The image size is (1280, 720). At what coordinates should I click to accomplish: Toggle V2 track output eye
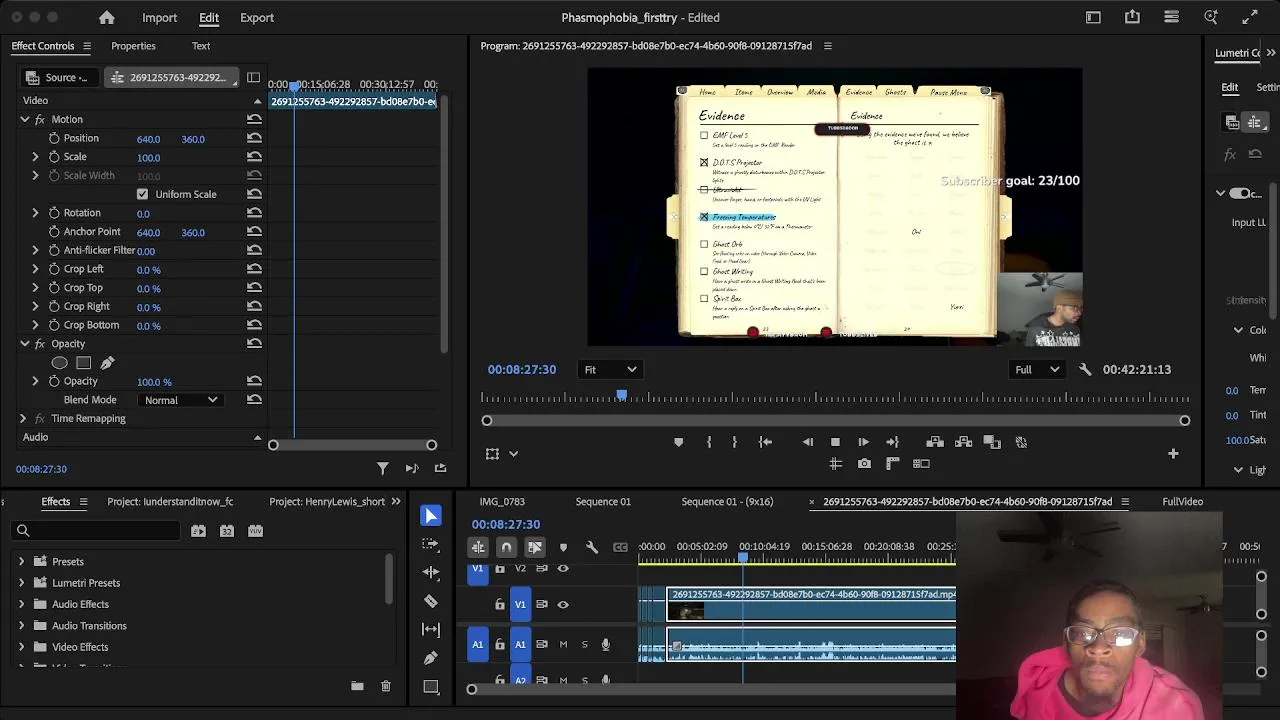tap(563, 568)
